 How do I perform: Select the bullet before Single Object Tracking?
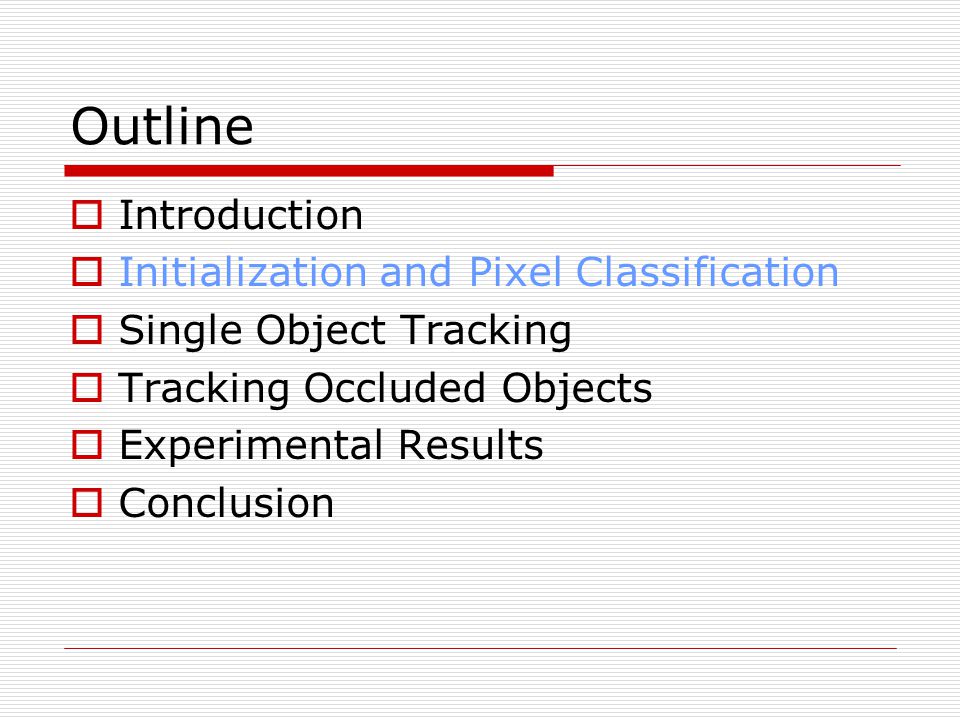87,329
